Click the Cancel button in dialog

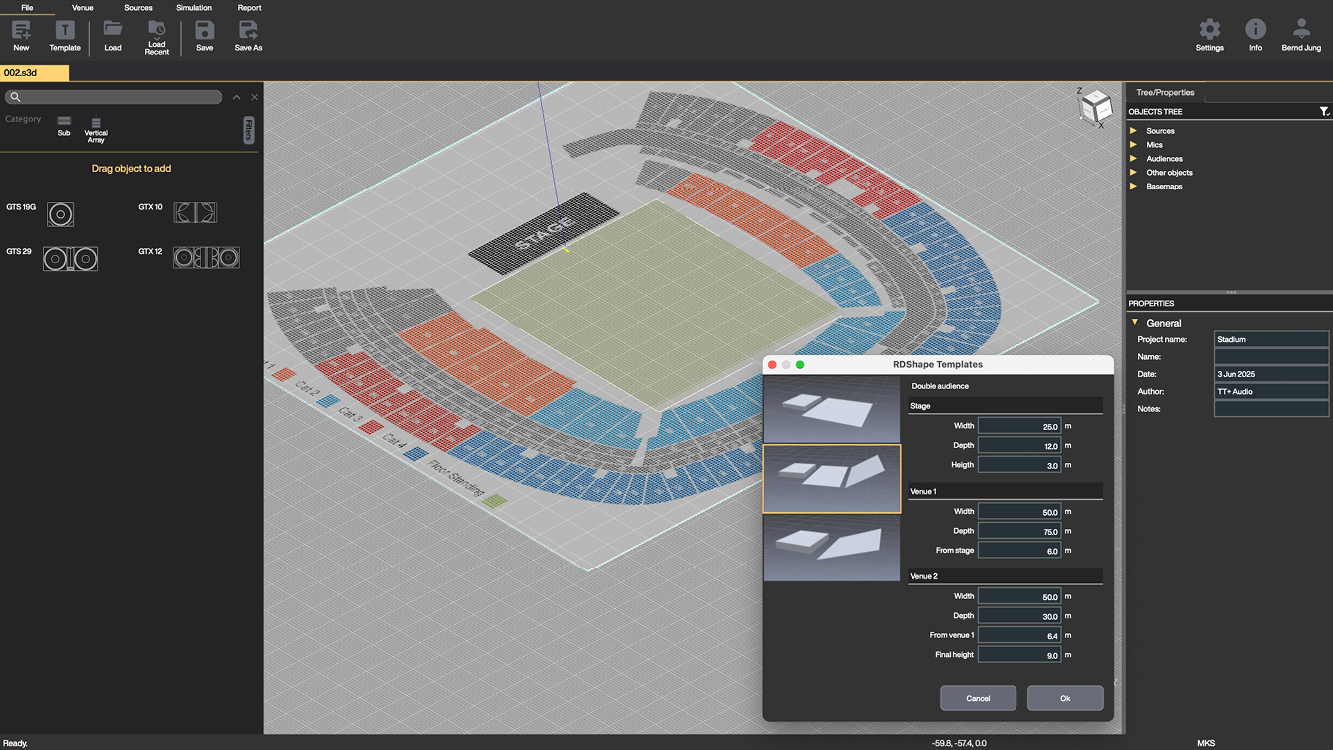tap(978, 698)
